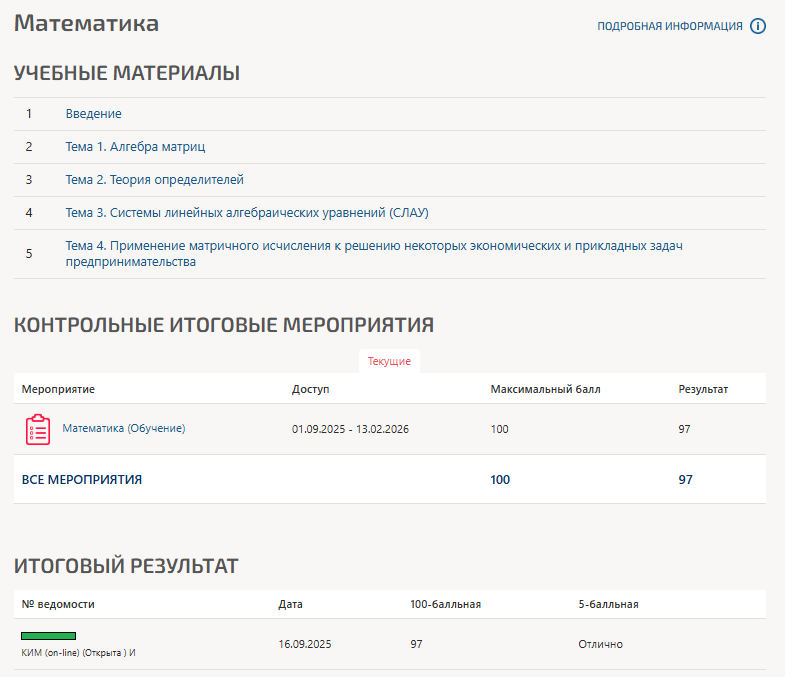The width and height of the screenshot is (785, 677).
Task: Click the Отлично grade cell
Action: coord(600,644)
